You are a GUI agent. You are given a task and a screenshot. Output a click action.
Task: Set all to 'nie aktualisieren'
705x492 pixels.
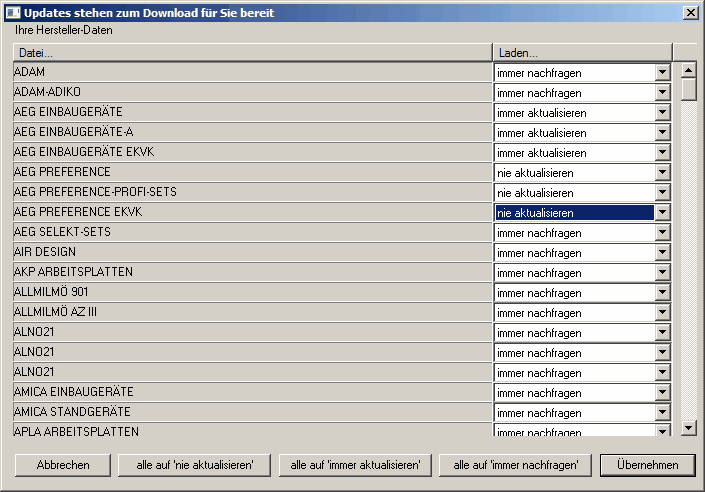pyautogui.click(x=194, y=465)
